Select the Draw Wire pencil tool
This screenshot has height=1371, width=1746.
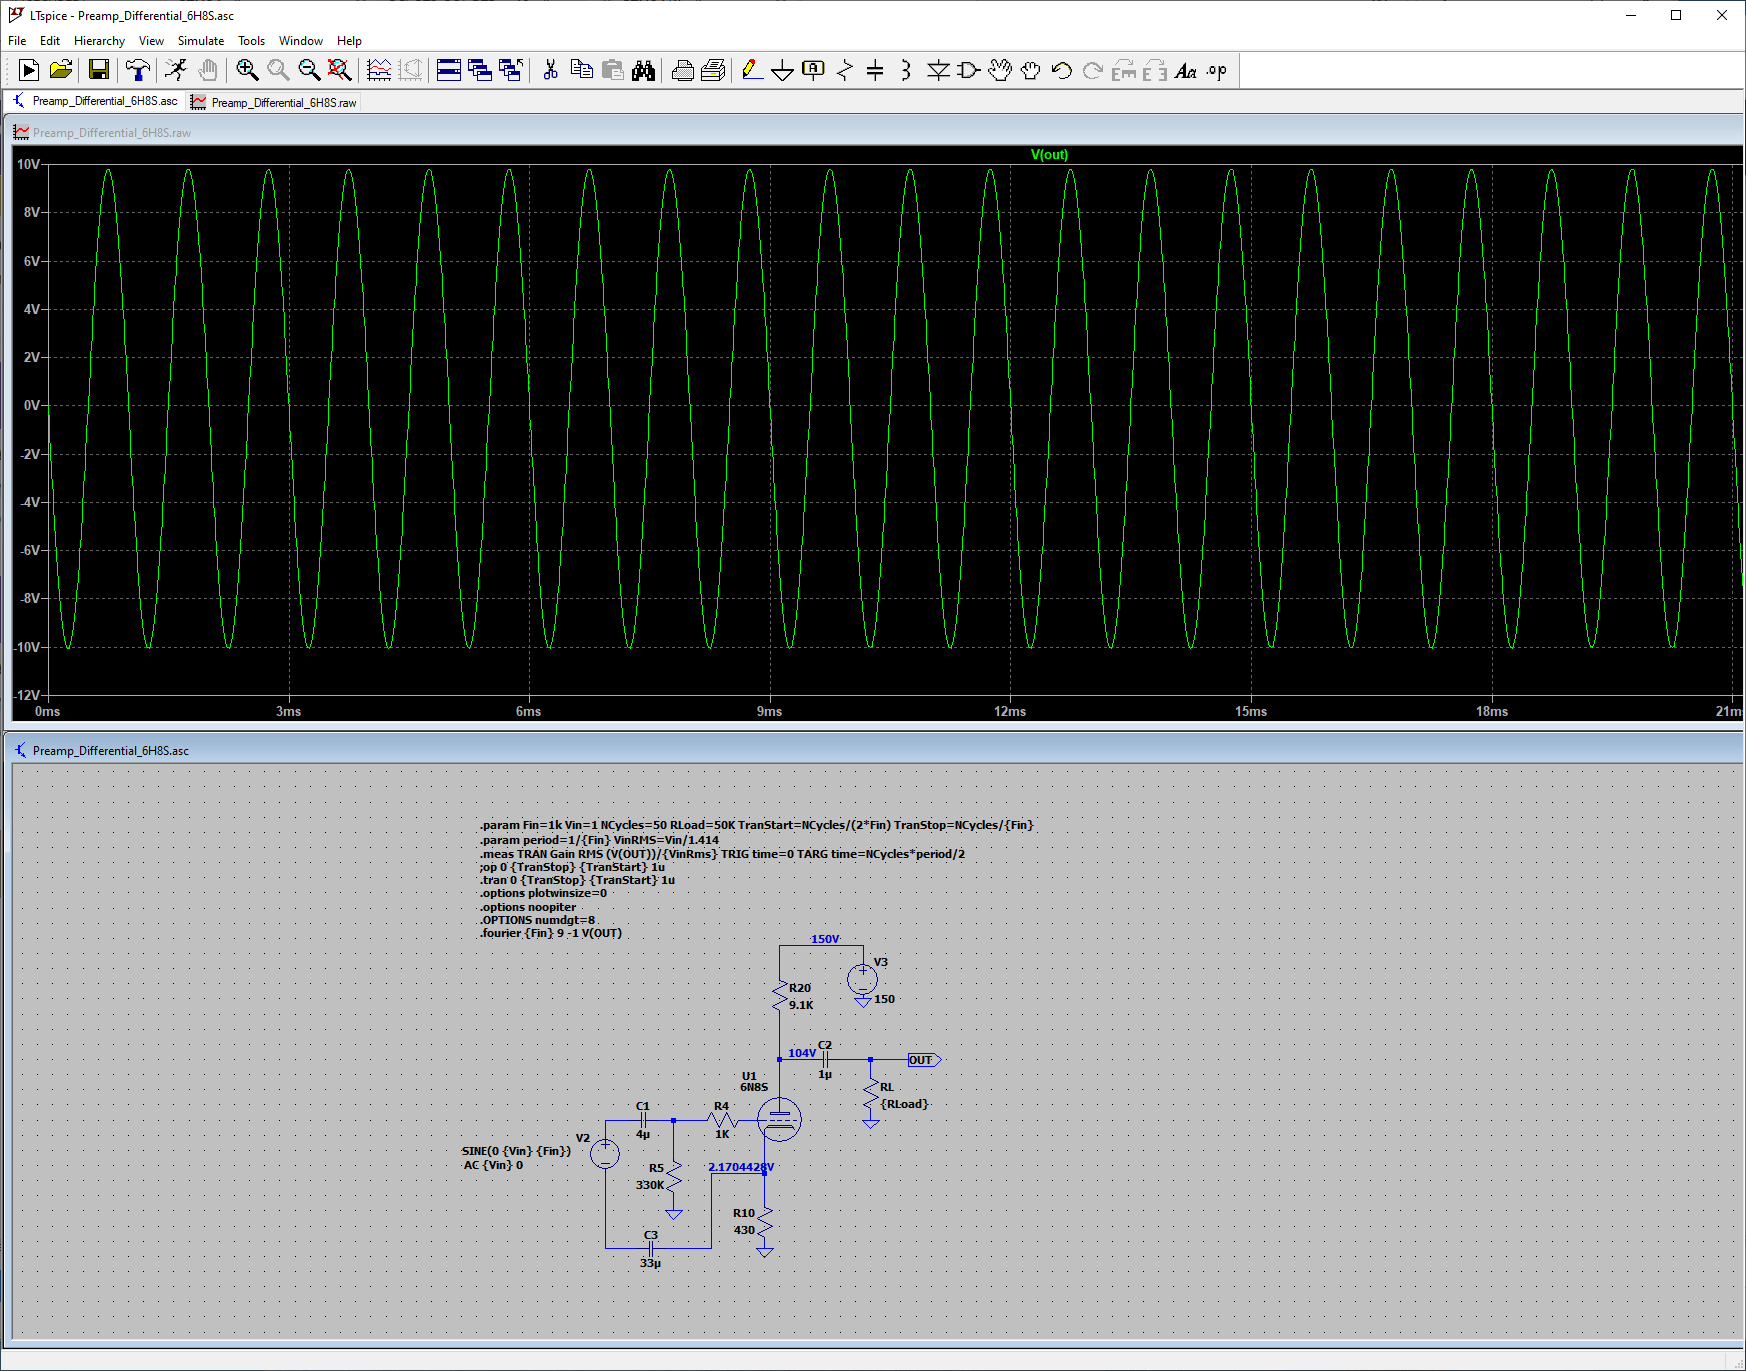tap(752, 70)
